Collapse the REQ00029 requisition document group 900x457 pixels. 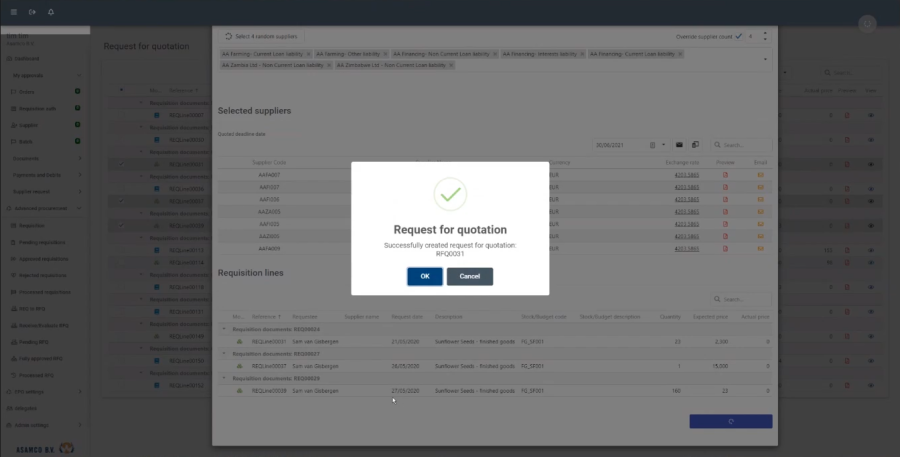coord(224,378)
